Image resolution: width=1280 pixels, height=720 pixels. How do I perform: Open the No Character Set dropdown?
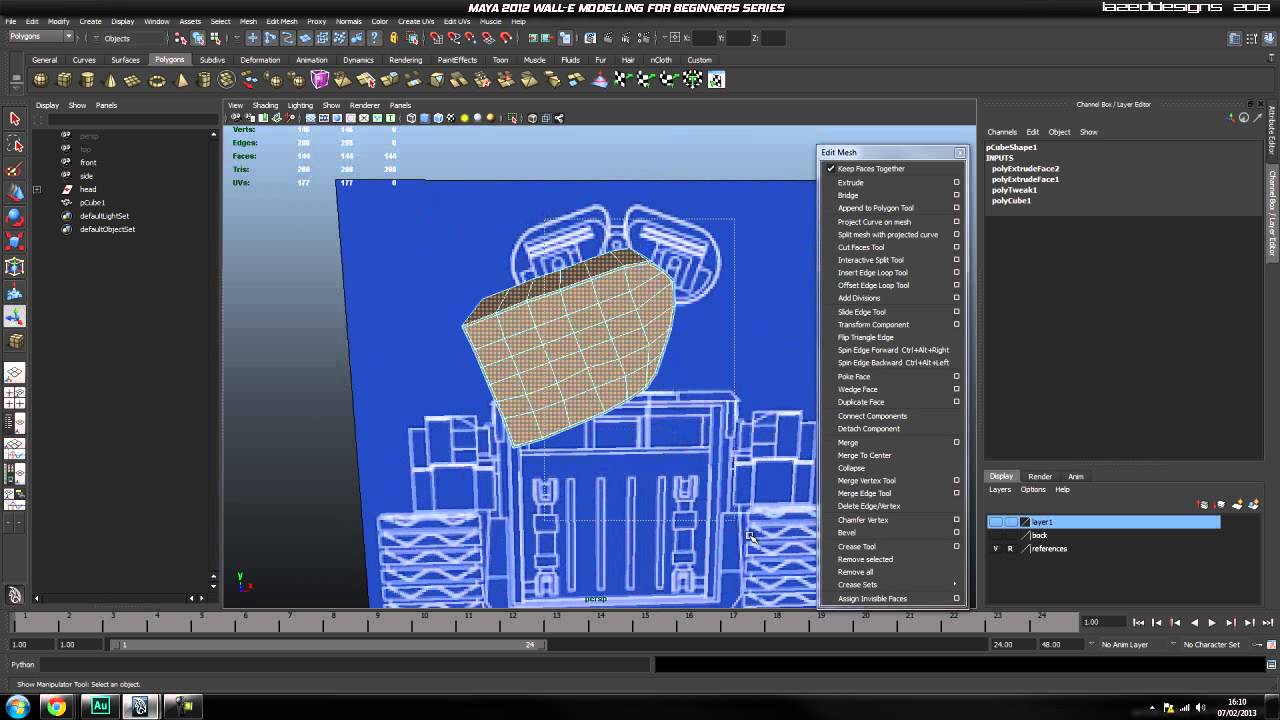click(1216, 645)
